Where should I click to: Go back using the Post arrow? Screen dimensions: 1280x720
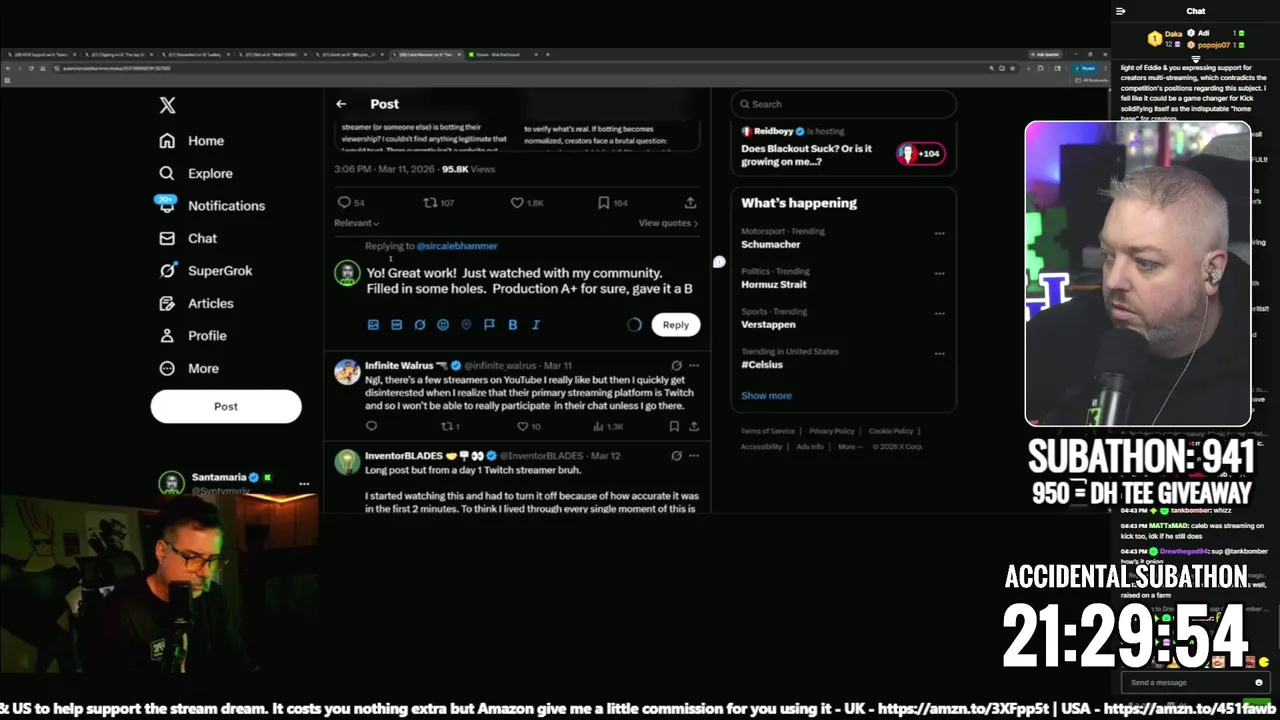[341, 104]
